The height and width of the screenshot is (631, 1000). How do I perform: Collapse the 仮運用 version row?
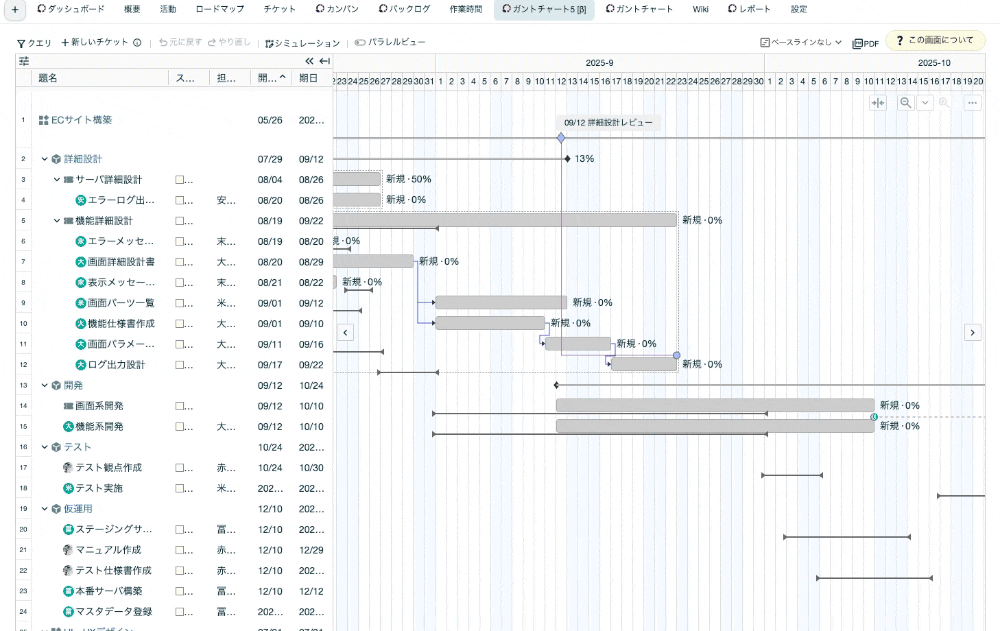[45, 509]
